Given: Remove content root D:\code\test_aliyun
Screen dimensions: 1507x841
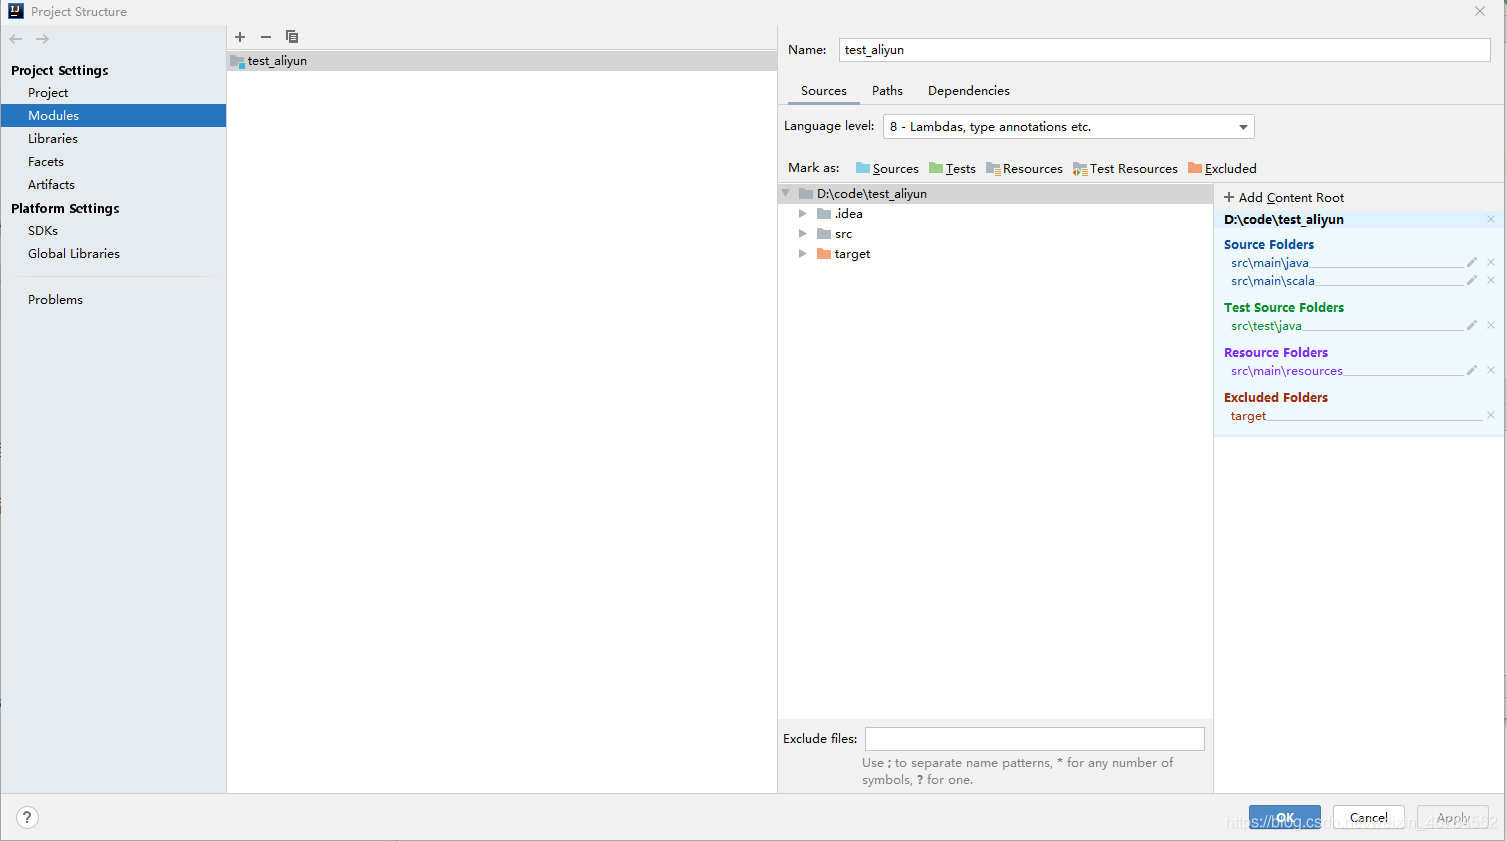Looking at the screenshot, I should click(x=1491, y=219).
